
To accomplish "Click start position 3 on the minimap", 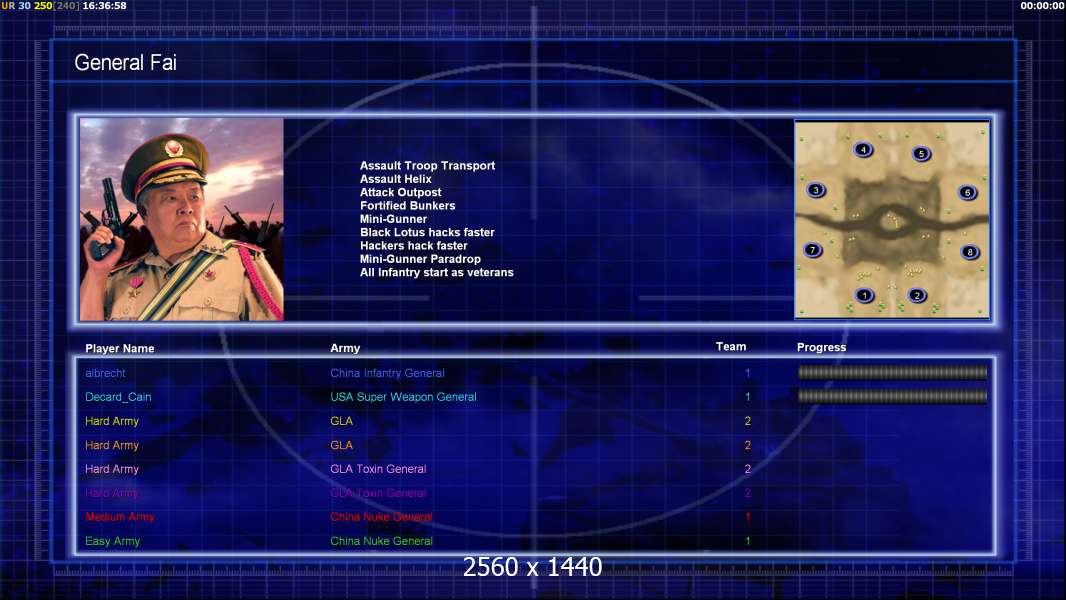I will [816, 190].
